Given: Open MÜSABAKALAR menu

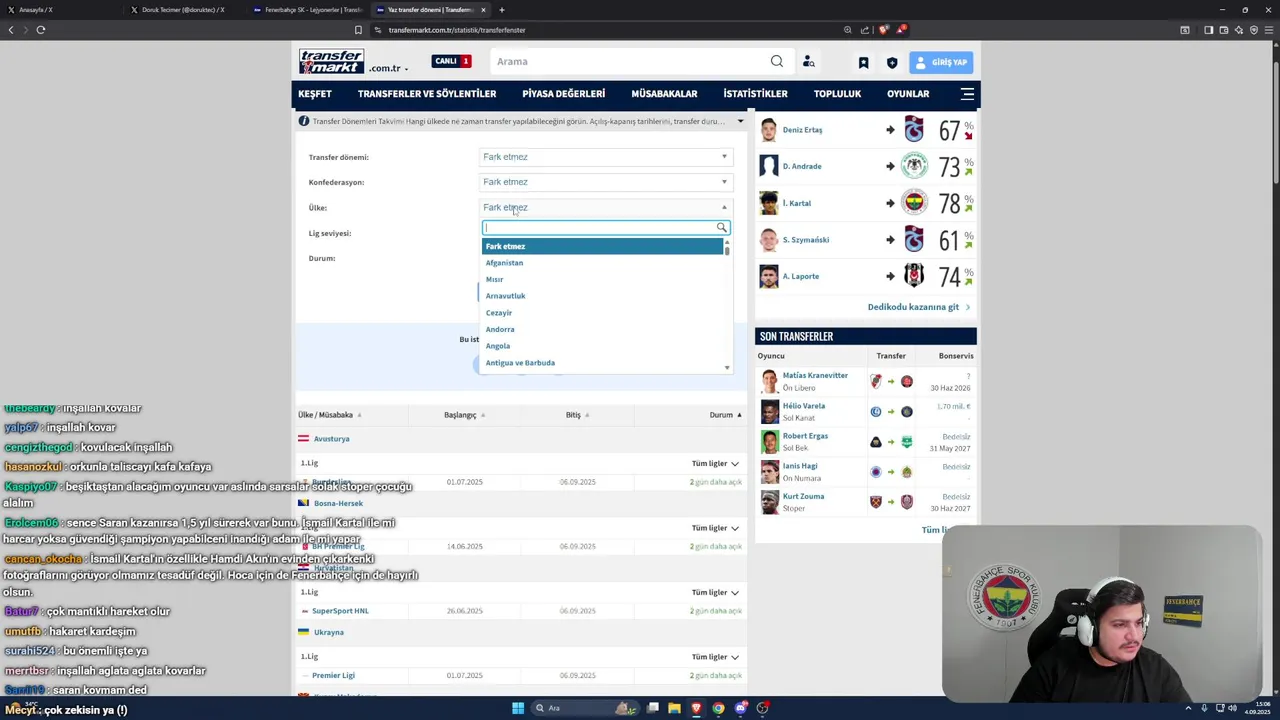Looking at the screenshot, I should 664,94.
